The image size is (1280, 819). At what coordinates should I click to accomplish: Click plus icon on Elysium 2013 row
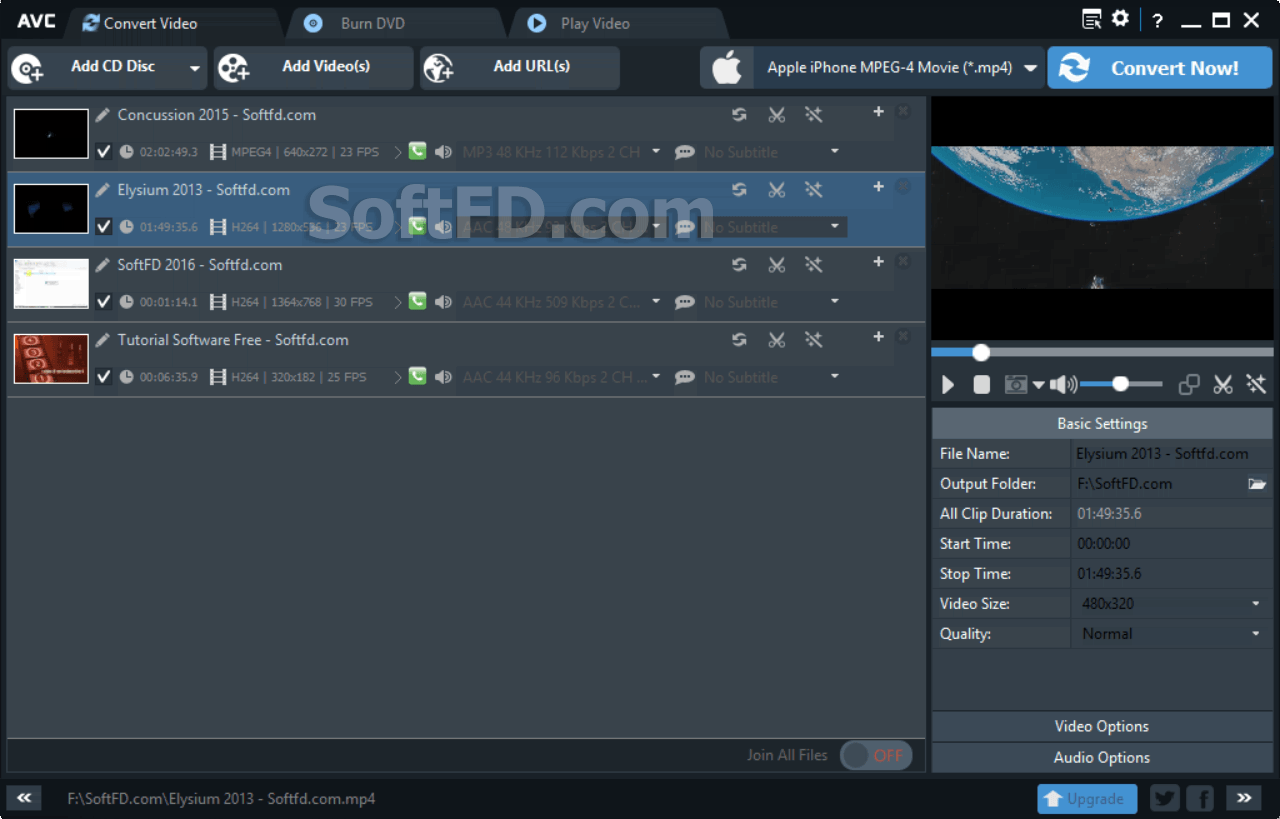878,187
